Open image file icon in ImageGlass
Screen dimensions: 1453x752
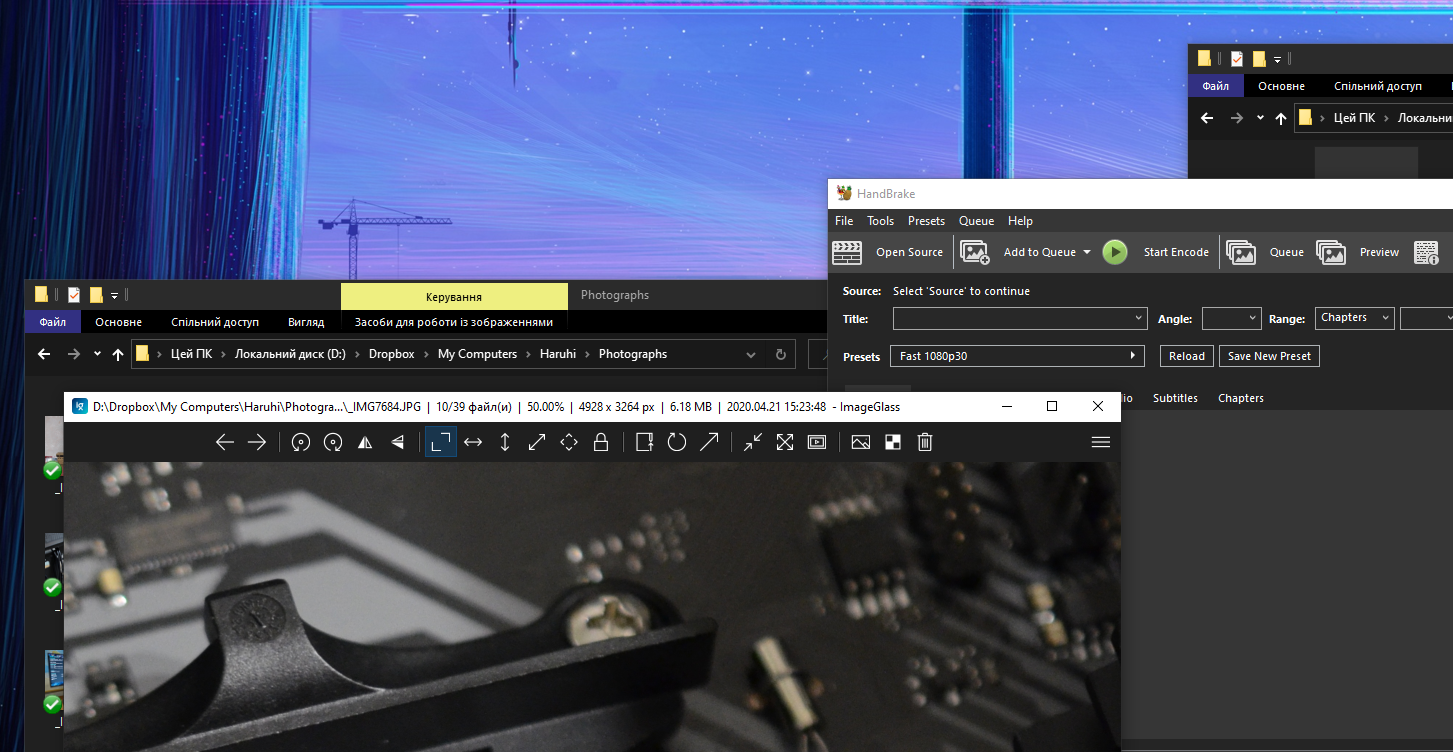(x=645, y=442)
